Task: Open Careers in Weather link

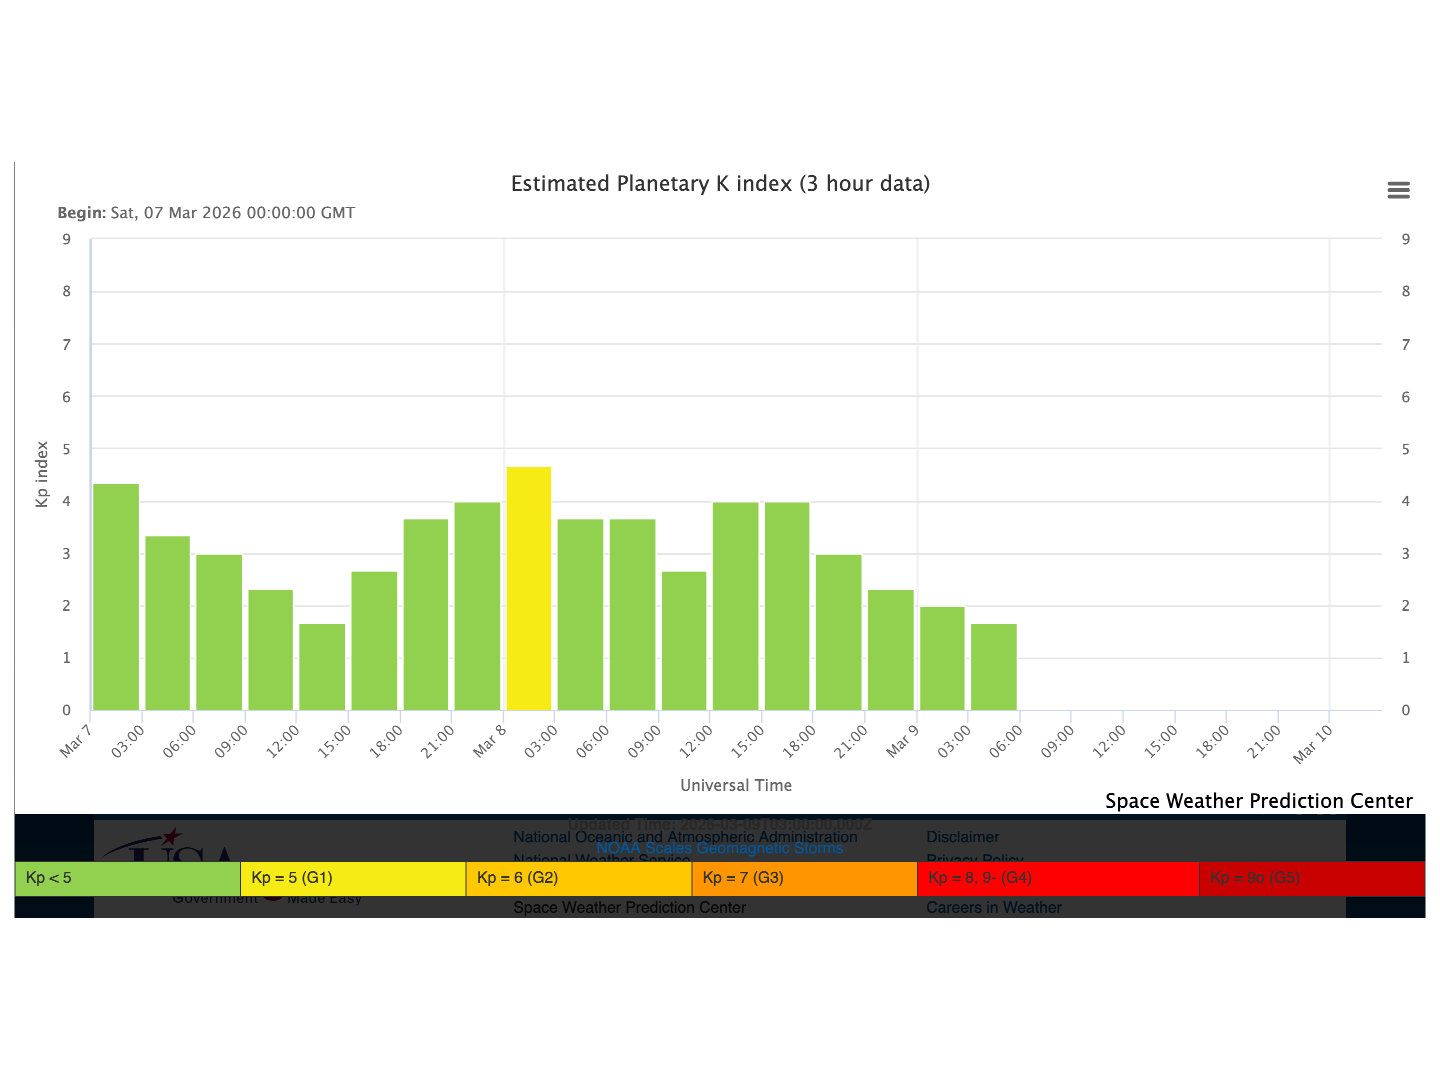Action: point(993,908)
